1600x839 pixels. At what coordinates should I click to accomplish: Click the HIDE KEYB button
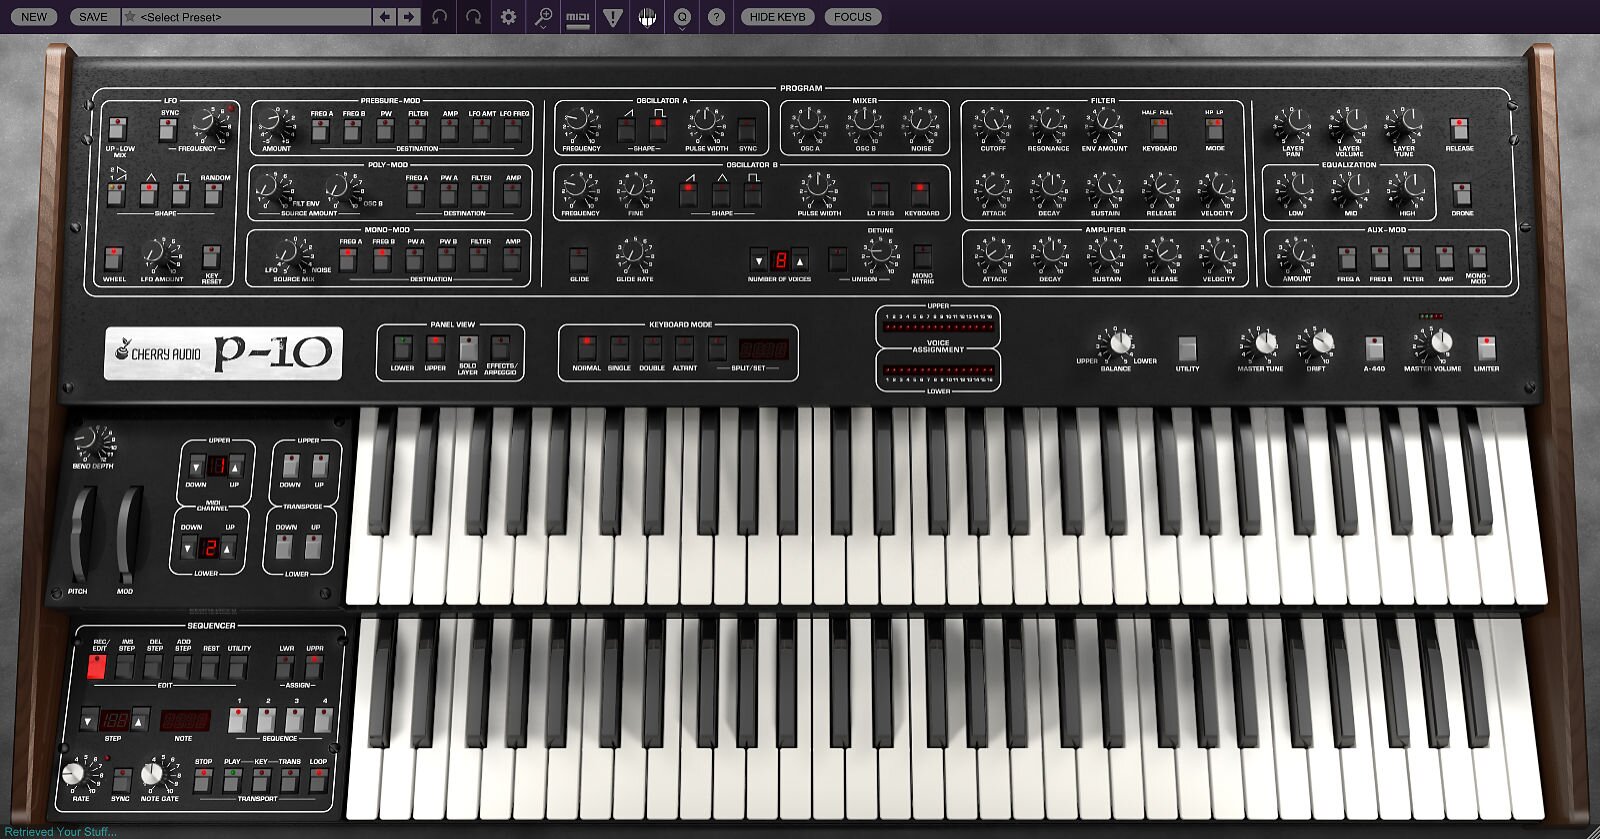coord(777,17)
